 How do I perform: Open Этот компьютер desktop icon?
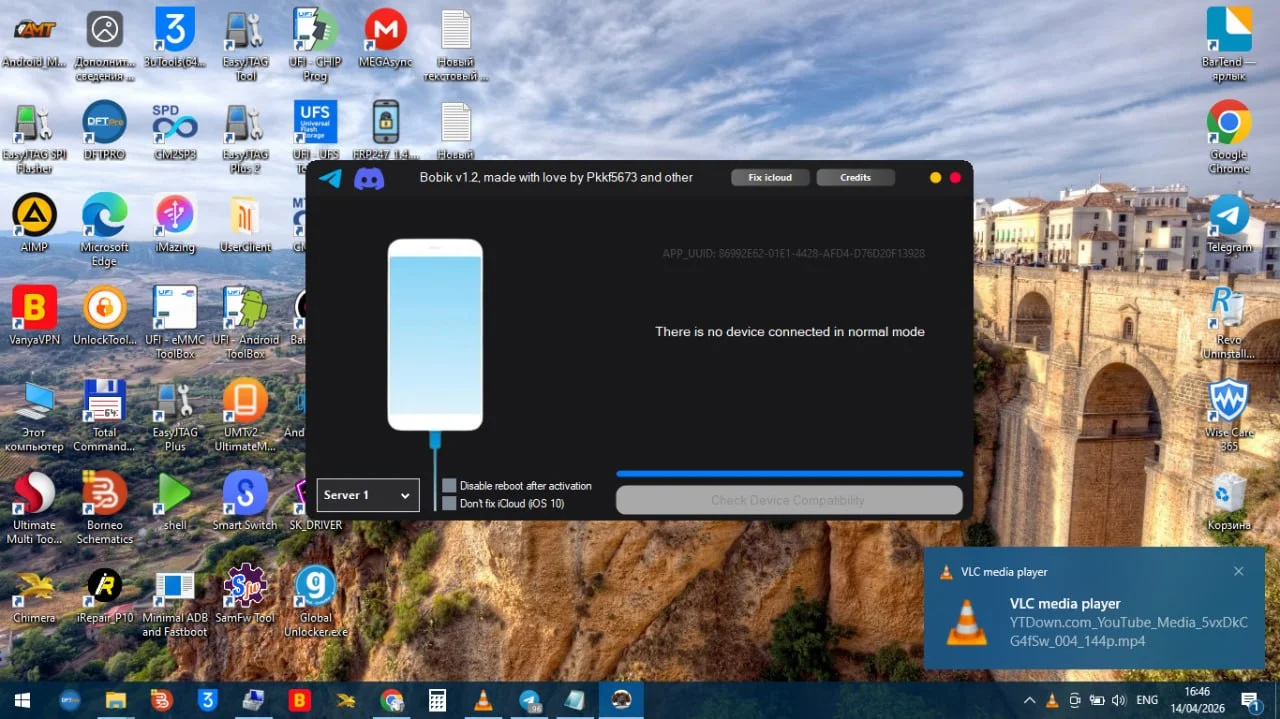(x=35, y=415)
